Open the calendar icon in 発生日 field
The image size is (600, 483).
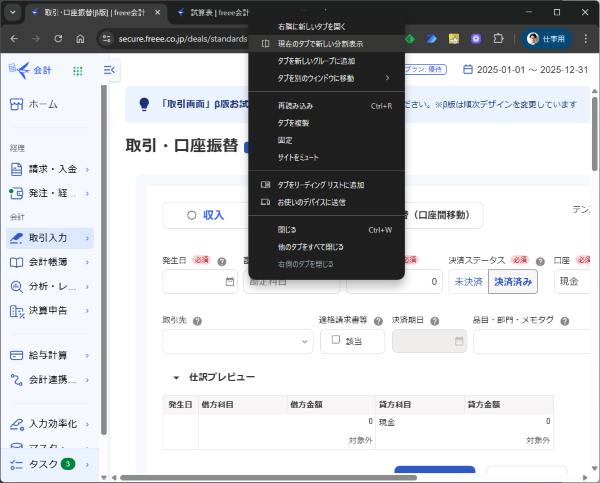click(229, 282)
